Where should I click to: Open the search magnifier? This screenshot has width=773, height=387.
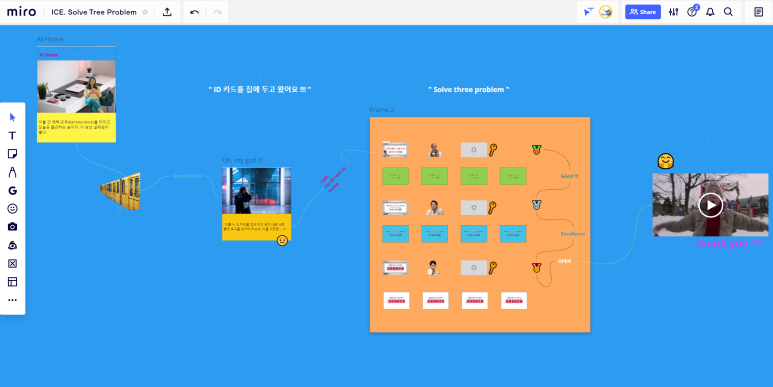click(728, 12)
